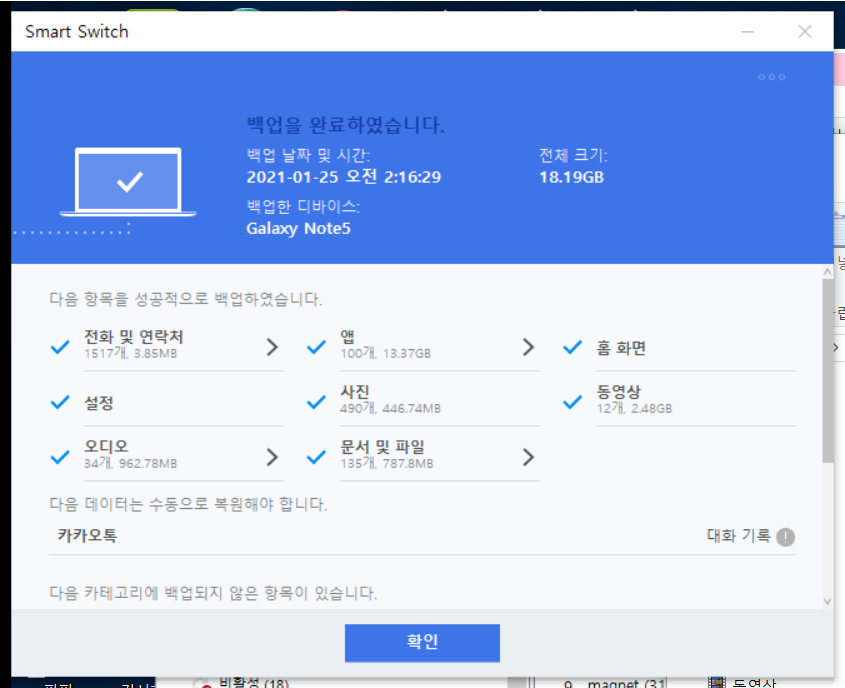Select the 전화 및 연락처 item label

pyautogui.click(x=134, y=337)
